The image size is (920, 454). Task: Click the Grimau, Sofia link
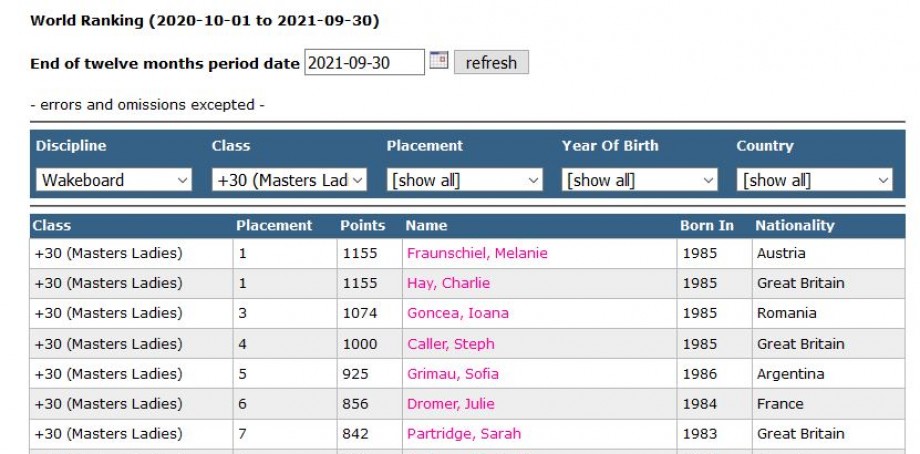coord(452,374)
